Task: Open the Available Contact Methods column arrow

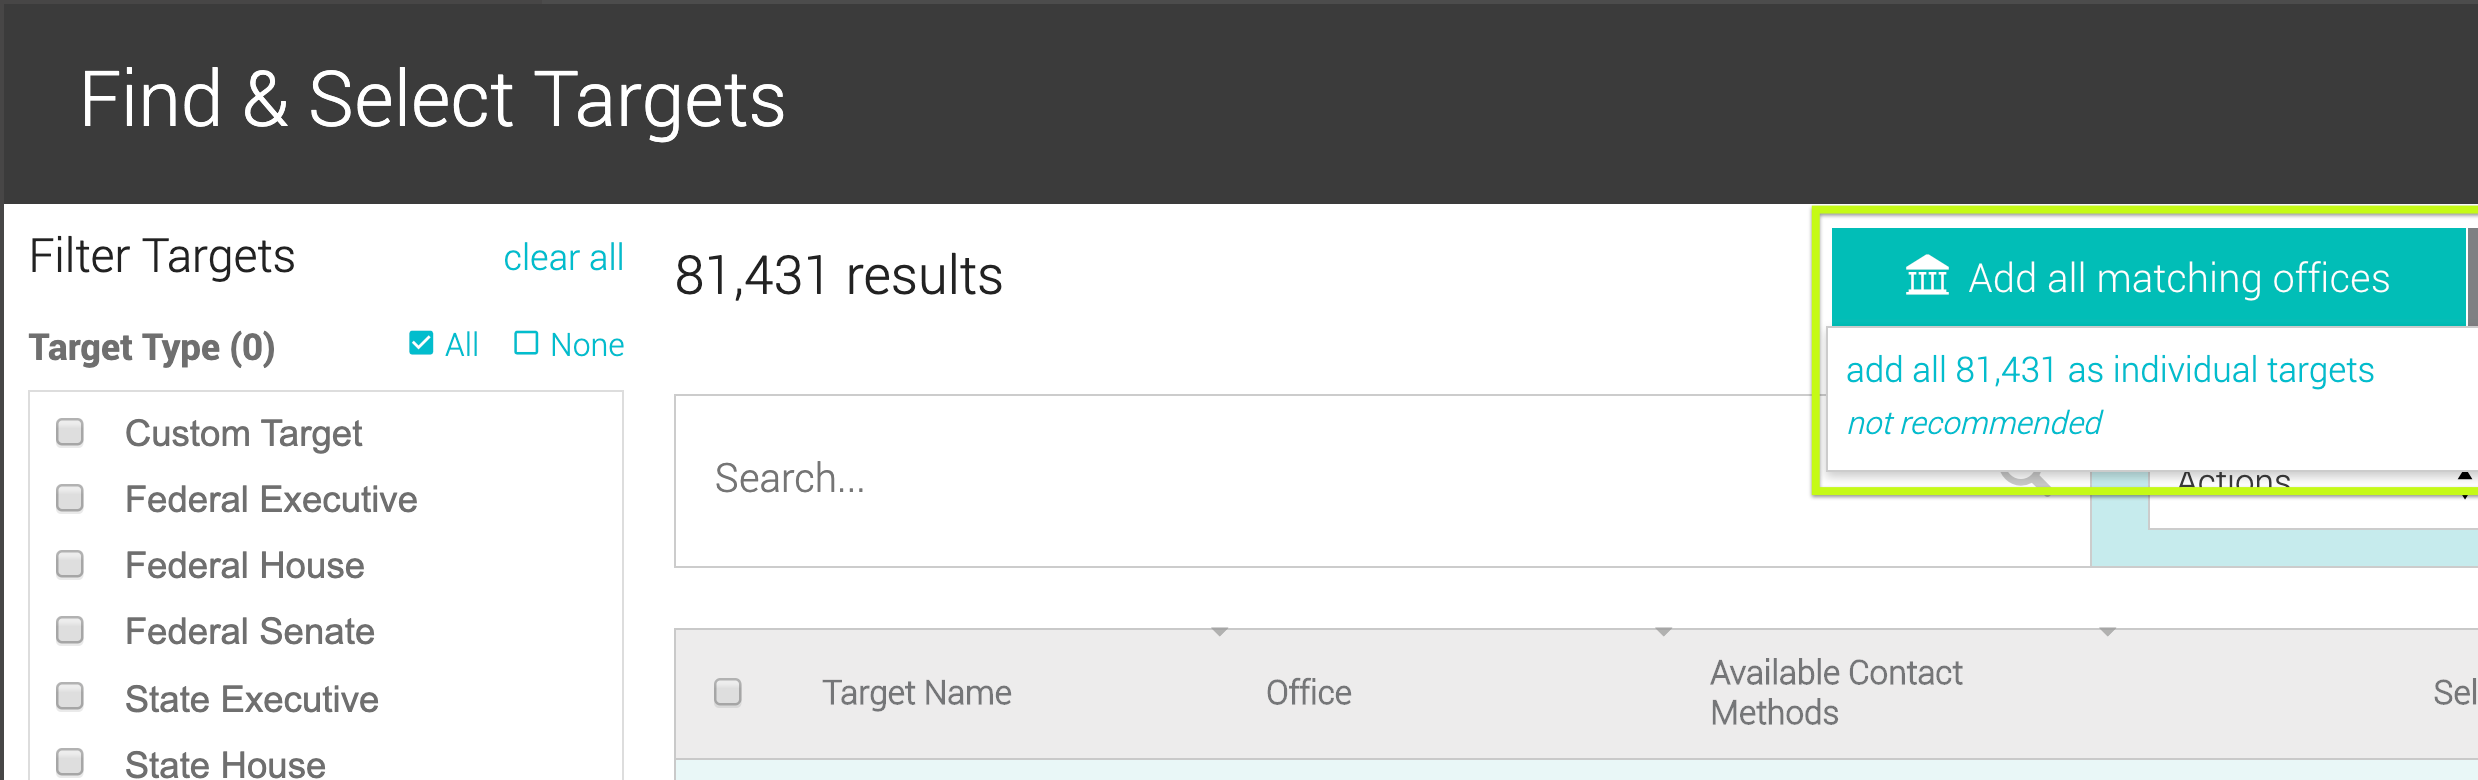Action: pos(2107,632)
